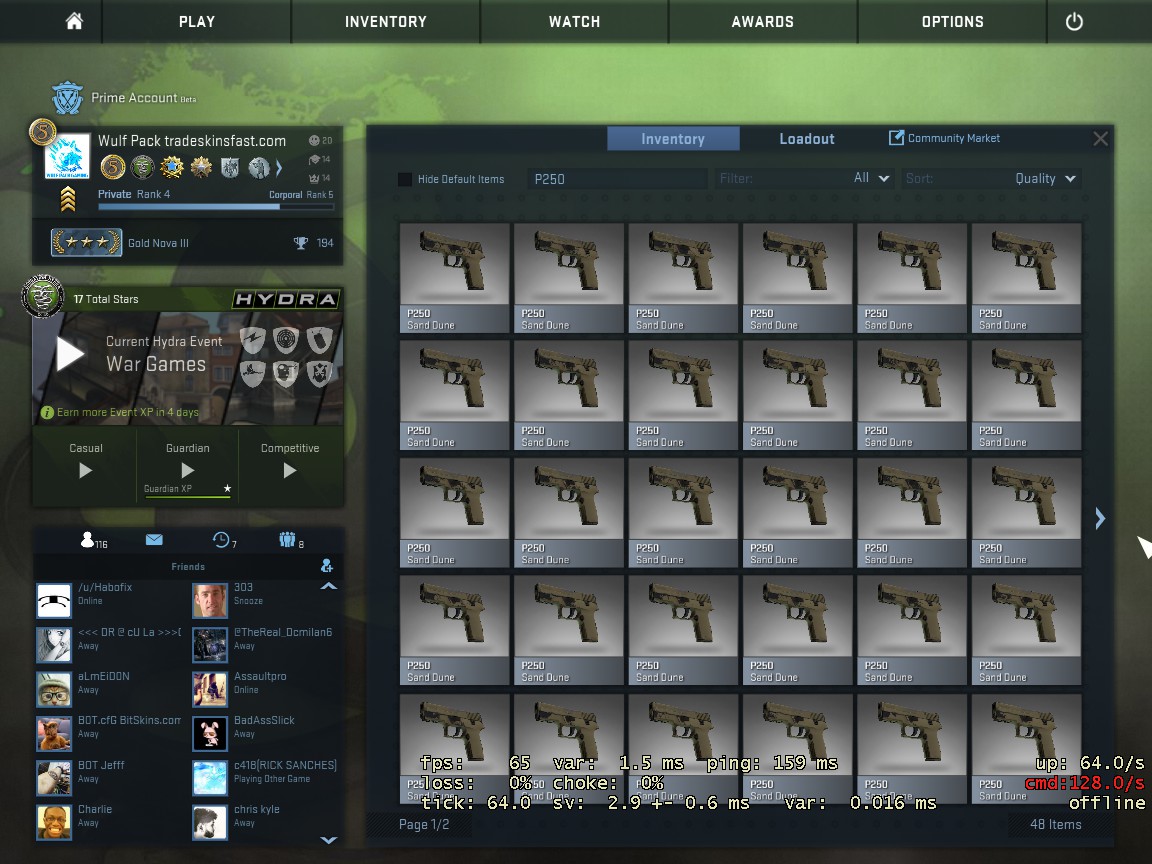The height and width of the screenshot is (864, 1152).
Task: Select friend Charlie
Action: tap(111, 823)
